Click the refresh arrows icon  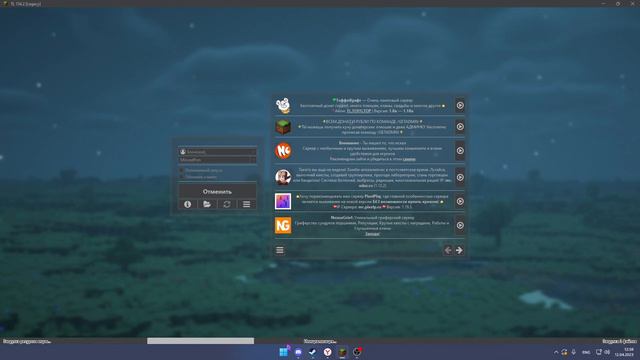[x=227, y=204]
